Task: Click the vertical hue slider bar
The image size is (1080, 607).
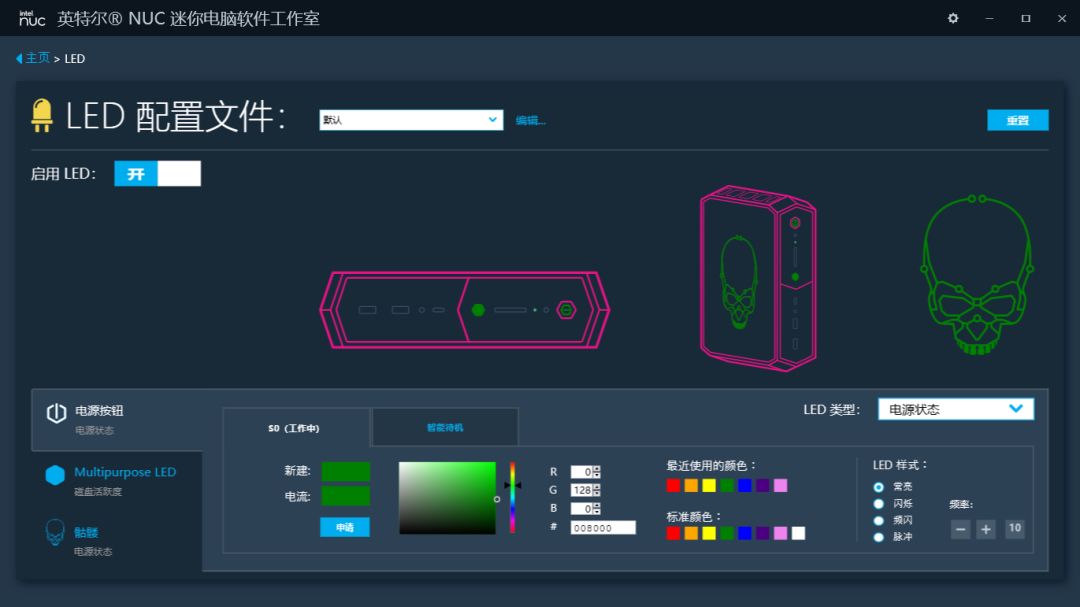Action: pyautogui.click(x=512, y=497)
